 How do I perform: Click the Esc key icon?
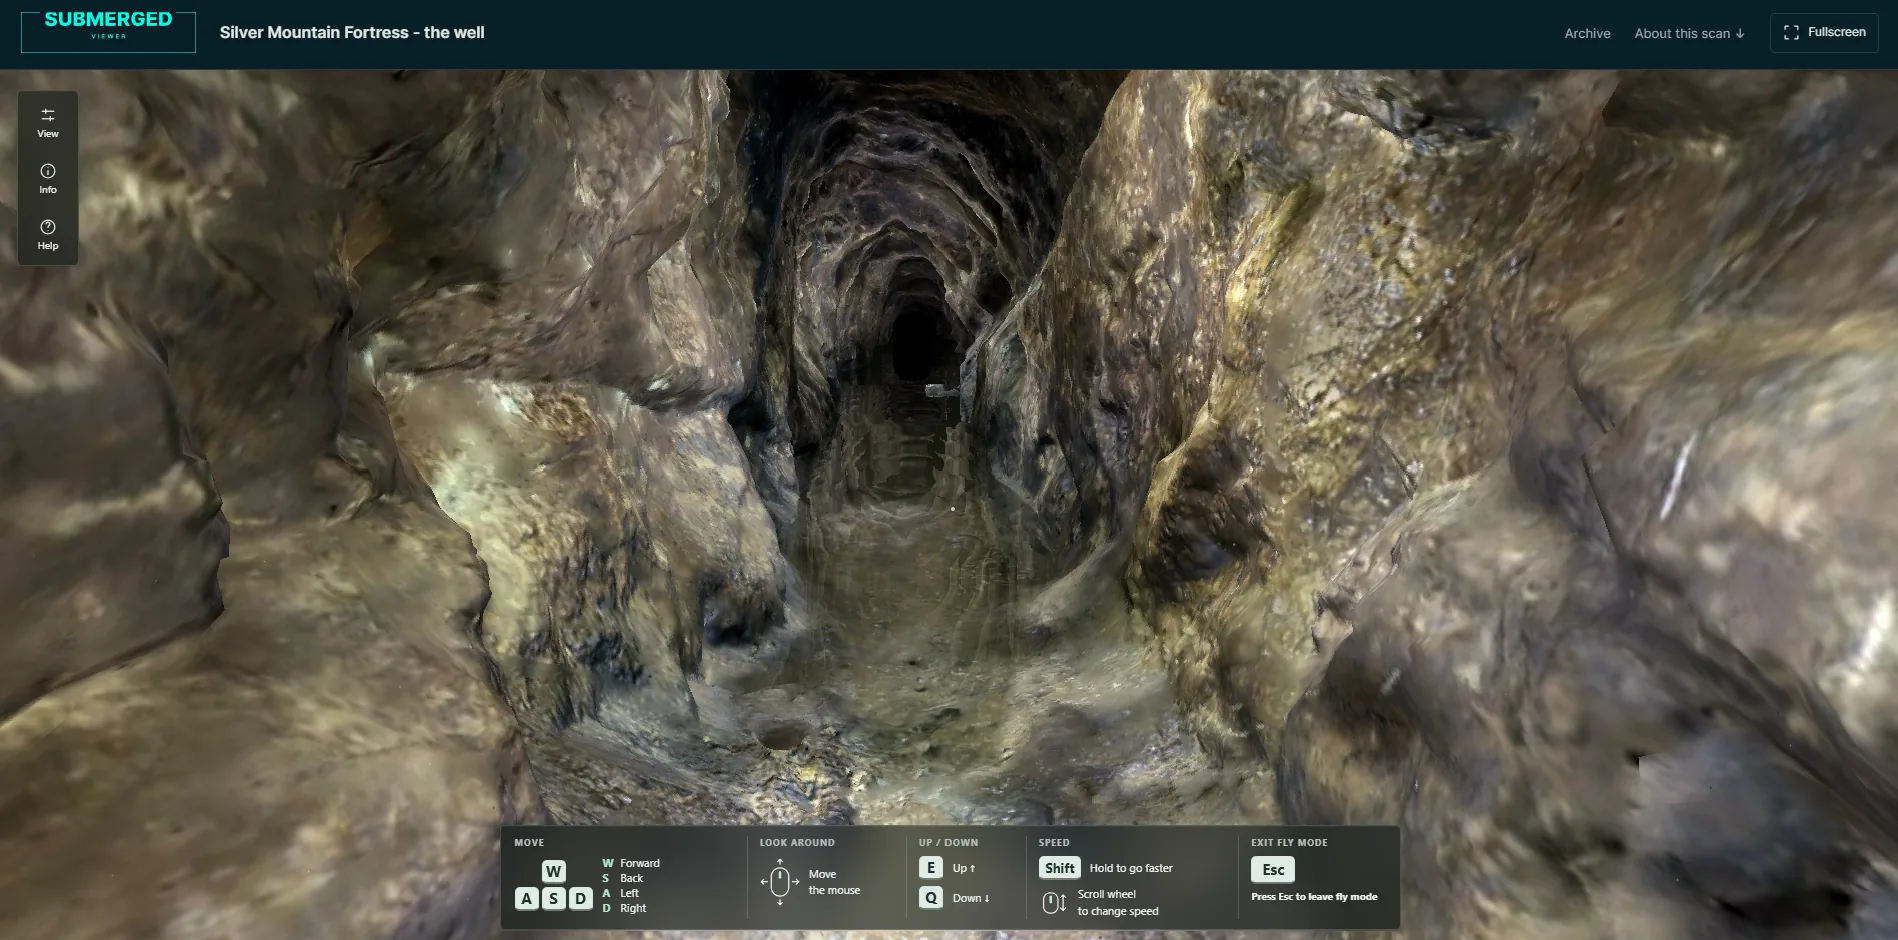[x=1273, y=870]
